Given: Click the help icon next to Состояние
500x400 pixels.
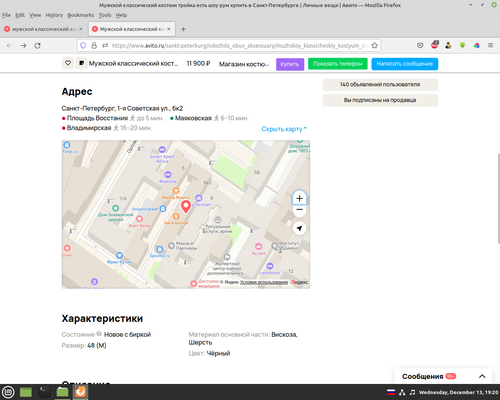Looking at the screenshot, I should coord(99,334).
